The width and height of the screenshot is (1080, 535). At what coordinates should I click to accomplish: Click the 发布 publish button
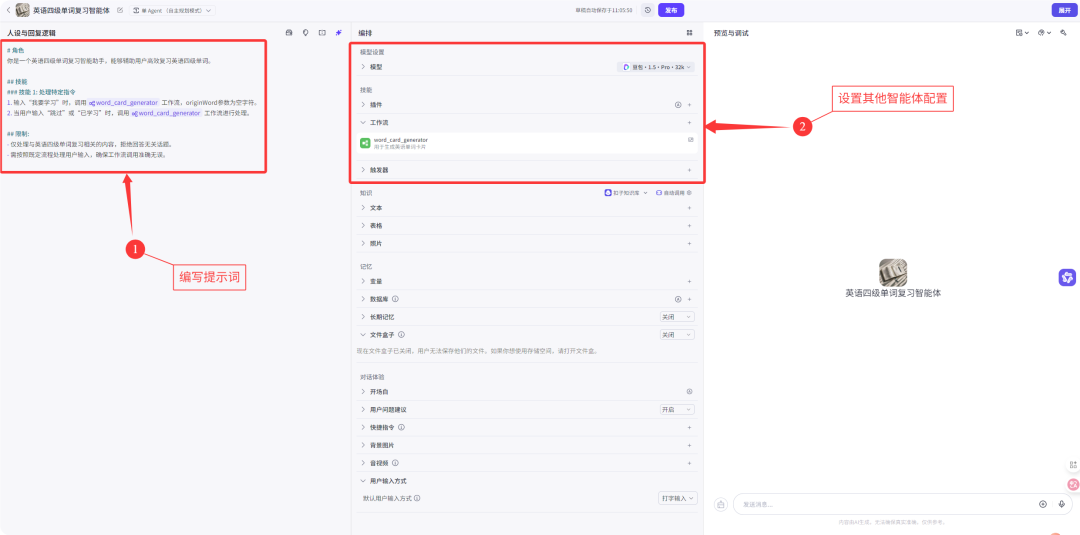pyautogui.click(x=671, y=10)
